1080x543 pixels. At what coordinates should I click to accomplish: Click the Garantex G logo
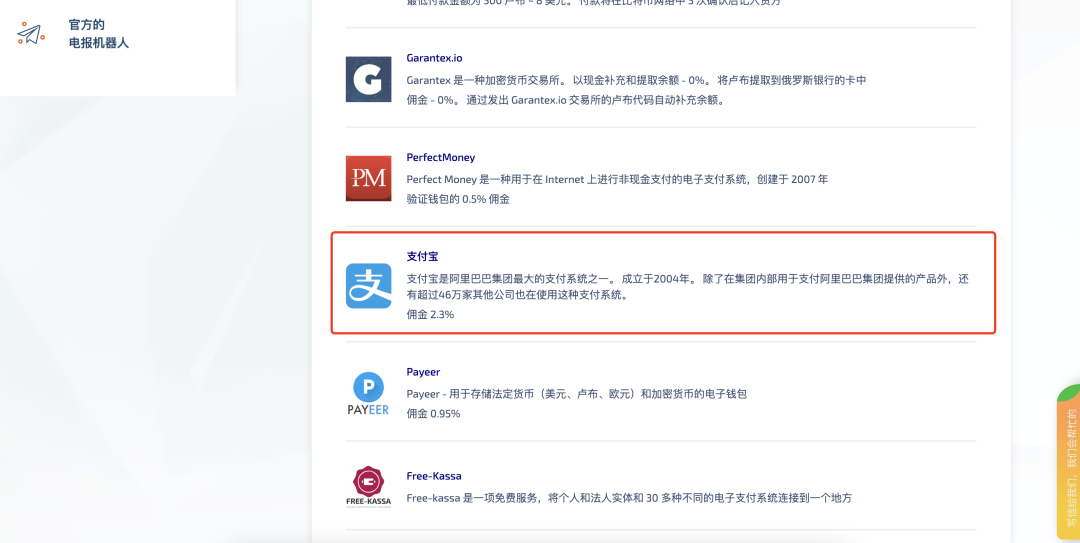point(368,79)
